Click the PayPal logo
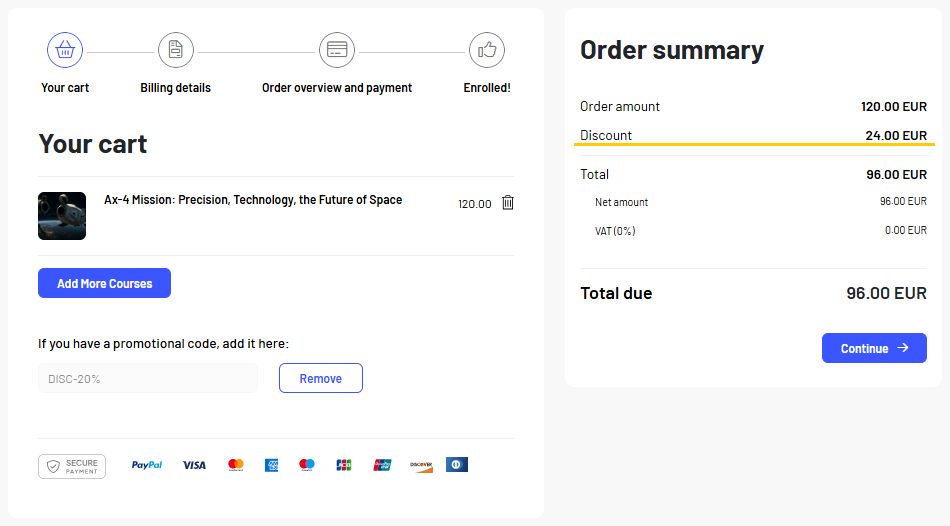The width and height of the screenshot is (950, 526). (x=147, y=465)
